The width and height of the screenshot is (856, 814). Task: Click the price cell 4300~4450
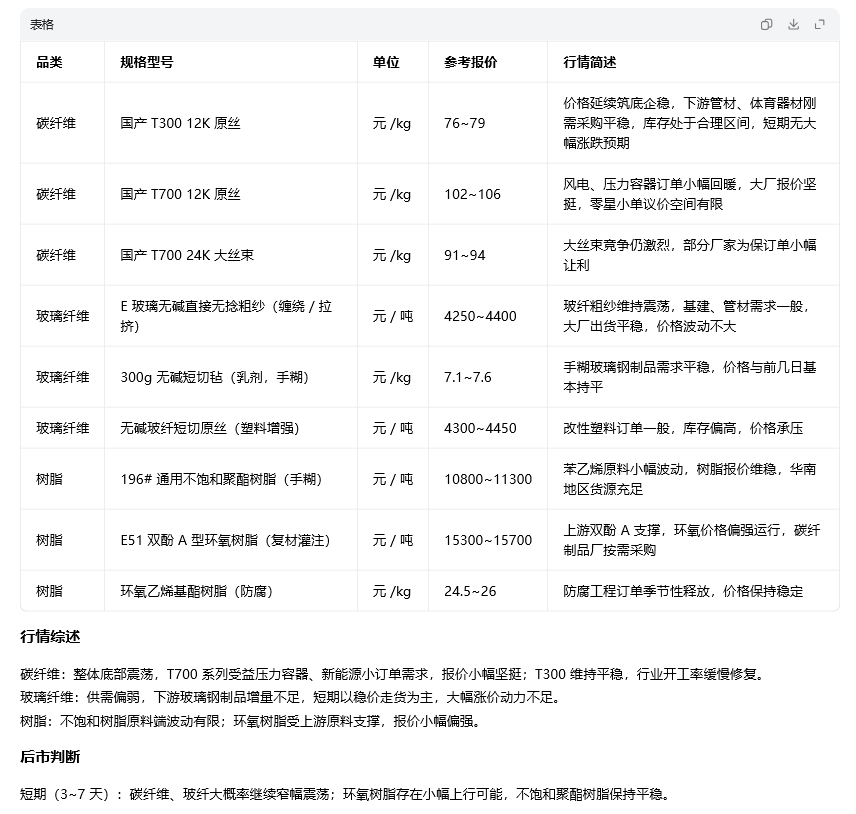pyautogui.click(x=480, y=429)
